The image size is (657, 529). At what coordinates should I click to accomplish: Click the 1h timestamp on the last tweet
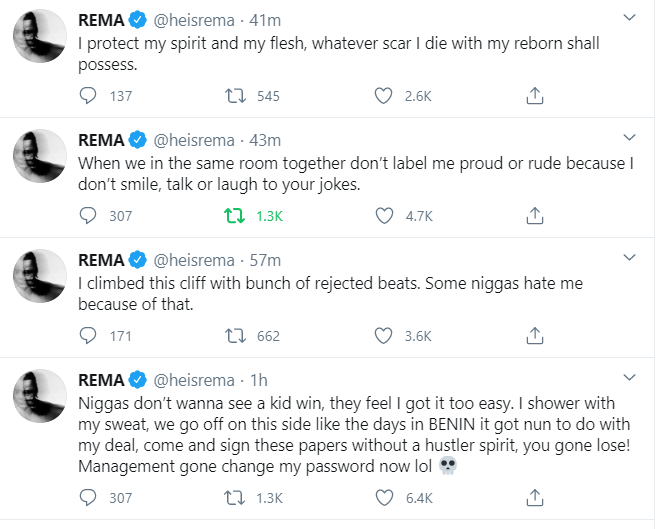(x=259, y=379)
